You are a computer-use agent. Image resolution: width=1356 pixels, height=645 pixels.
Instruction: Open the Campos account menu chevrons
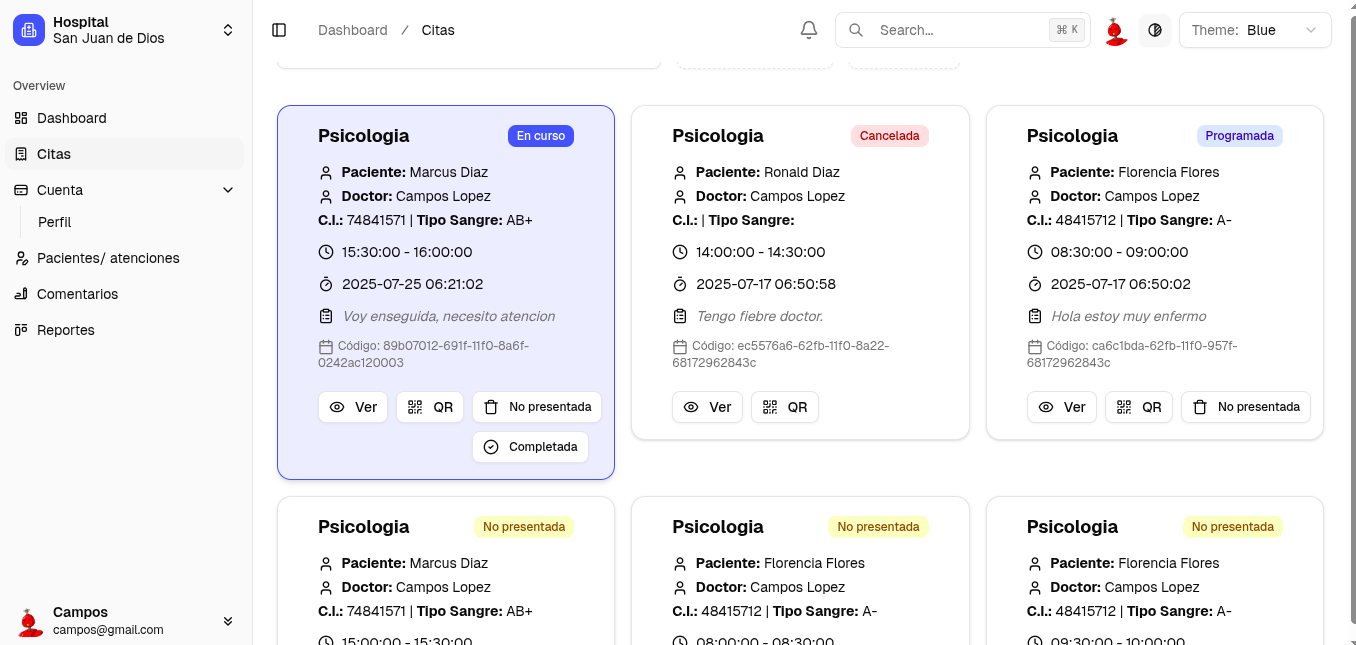click(x=228, y=621)
